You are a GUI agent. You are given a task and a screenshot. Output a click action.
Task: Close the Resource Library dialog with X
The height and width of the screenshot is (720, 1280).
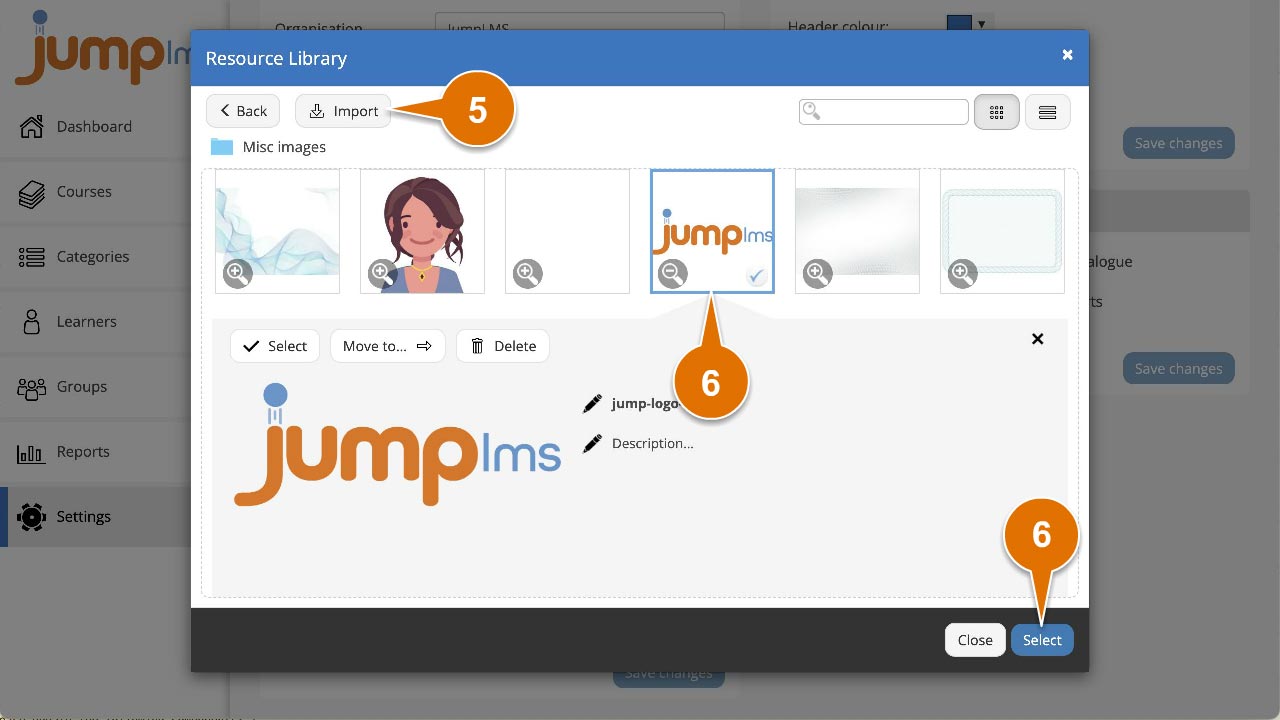click(x=1067, y=55)
